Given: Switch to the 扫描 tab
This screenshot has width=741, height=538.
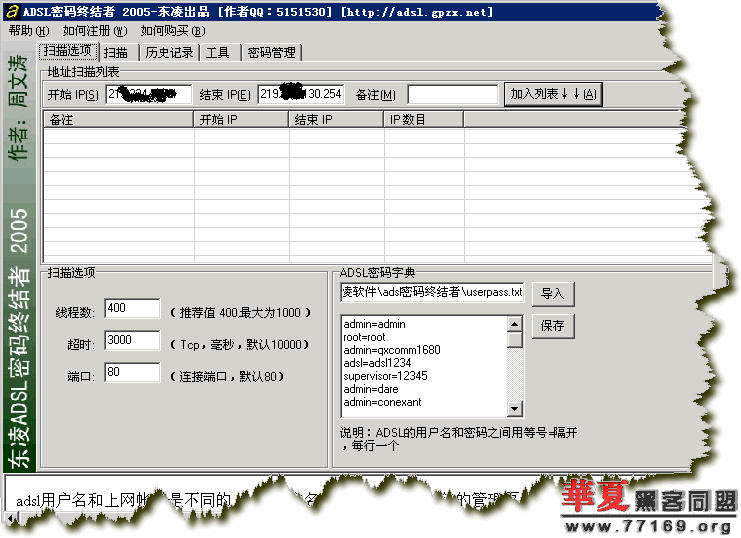Looking at the screenshot, I should [116, 52].
